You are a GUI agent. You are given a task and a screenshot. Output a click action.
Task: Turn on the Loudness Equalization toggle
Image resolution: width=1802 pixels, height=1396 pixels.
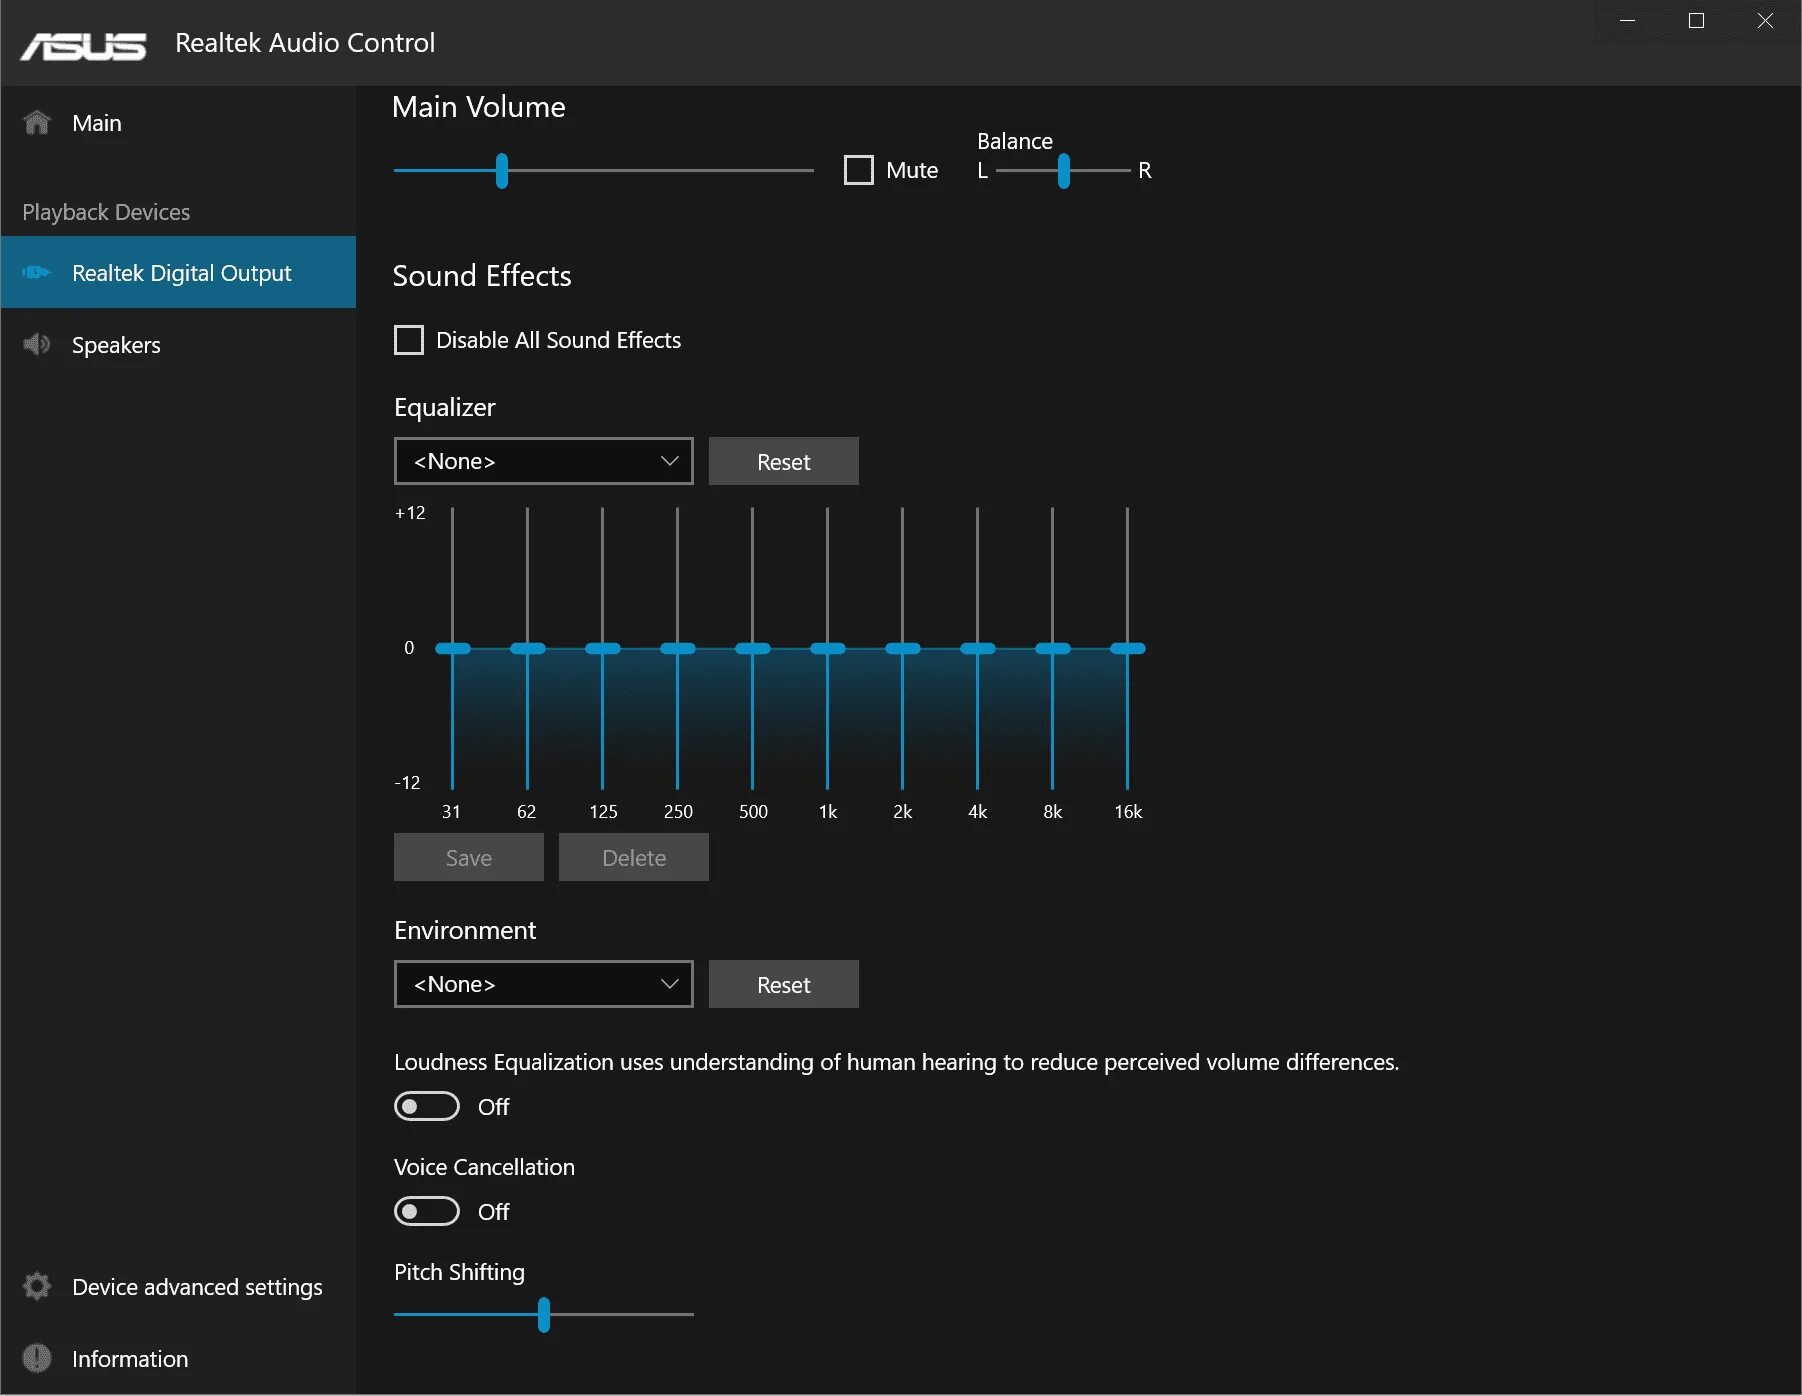tap(427, 1106)
